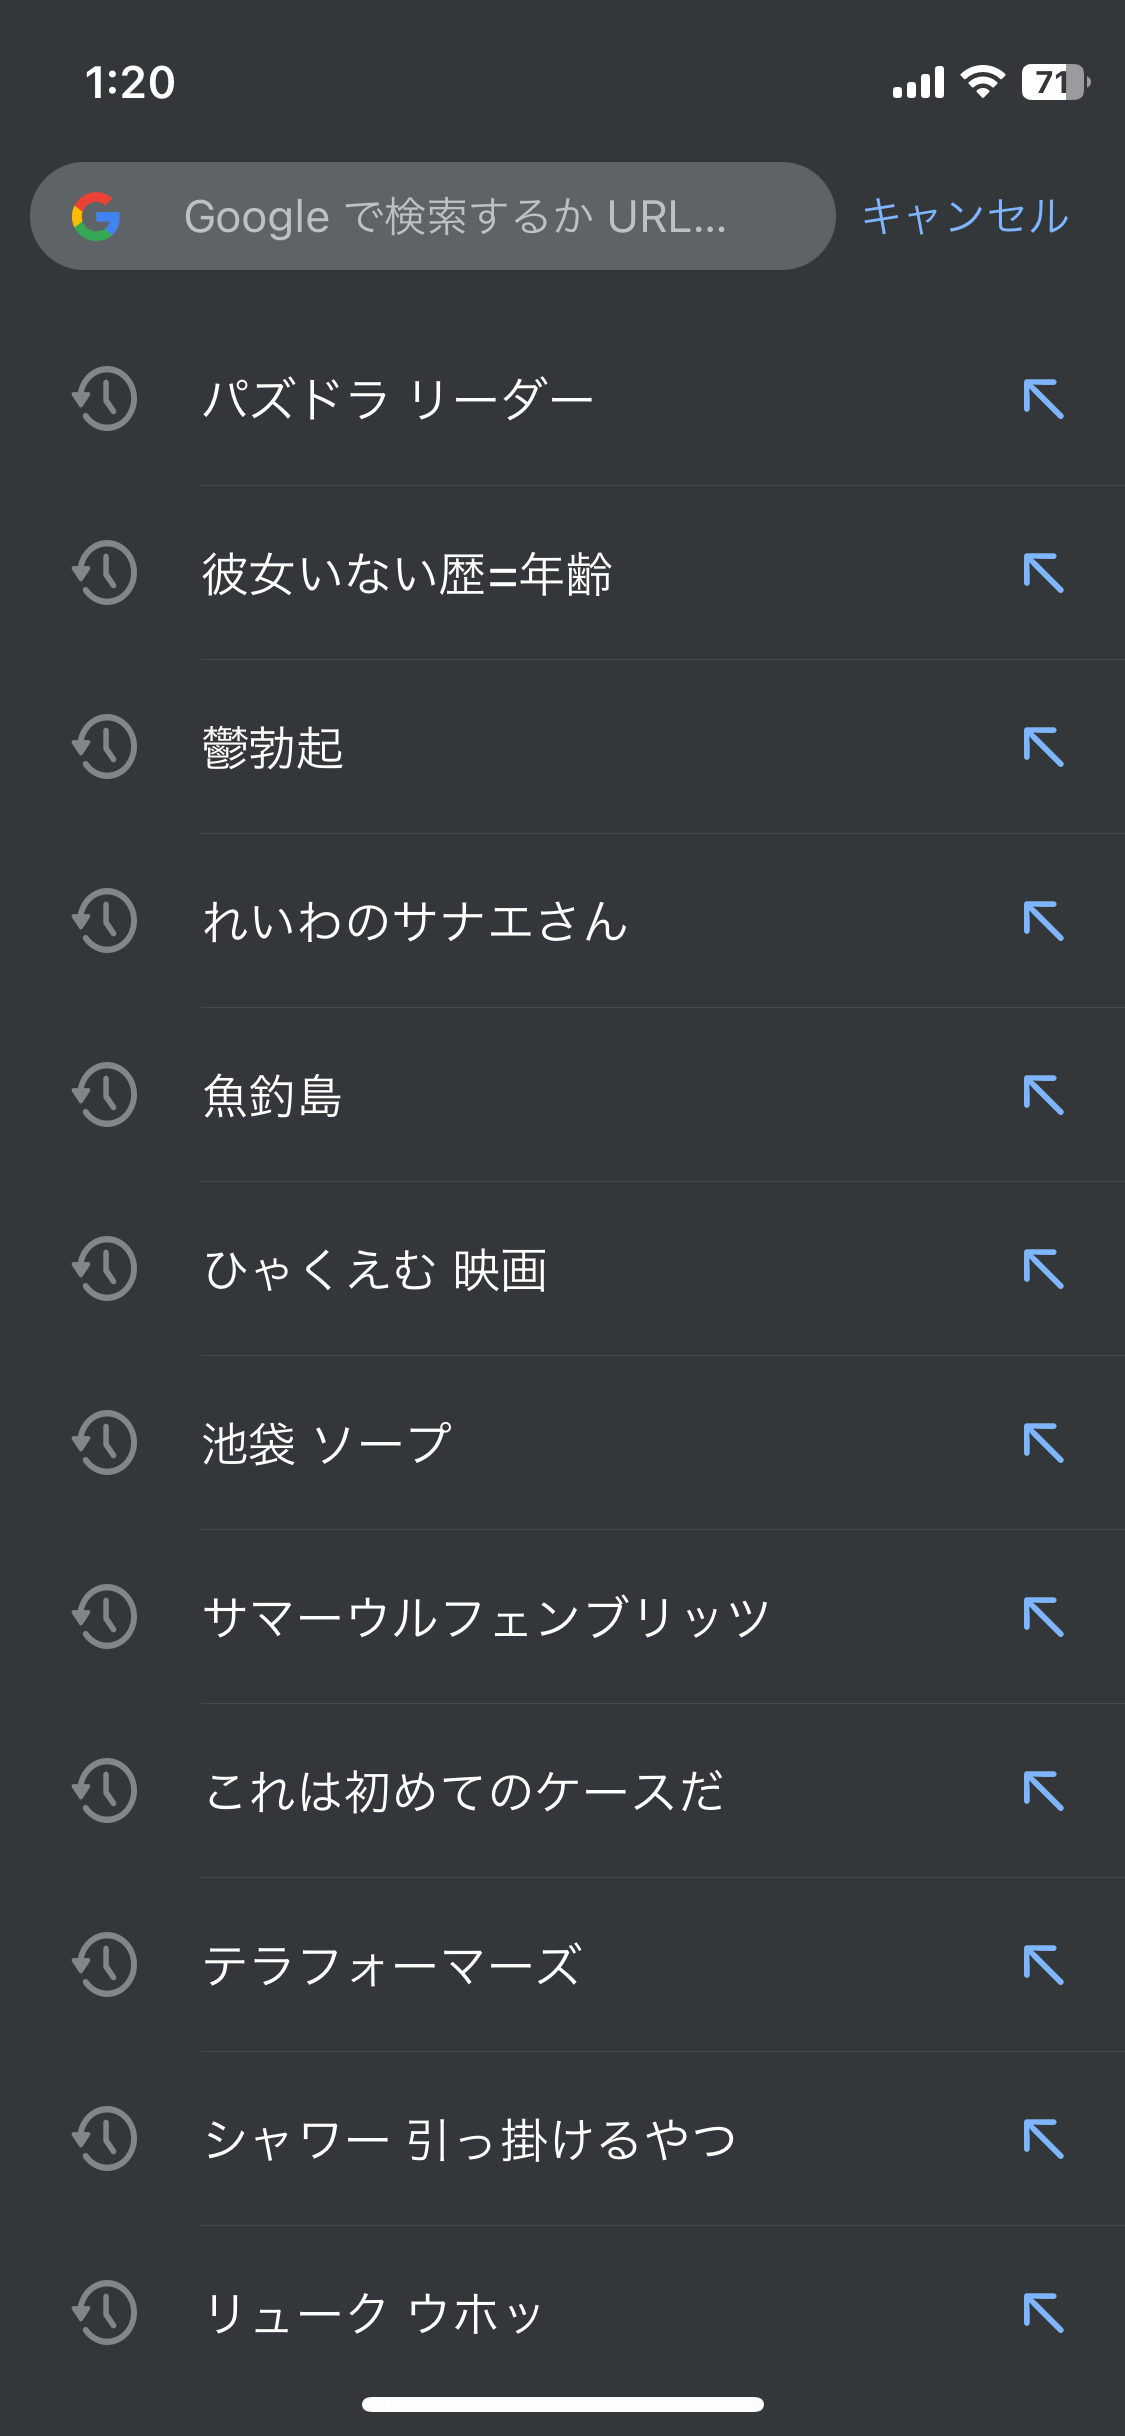The height and width of the screenshot is (2436, 1125).
Task: Tap arrow icon beside 魚釣島
Action: pyautogui.click(x=1043, y=1095)
